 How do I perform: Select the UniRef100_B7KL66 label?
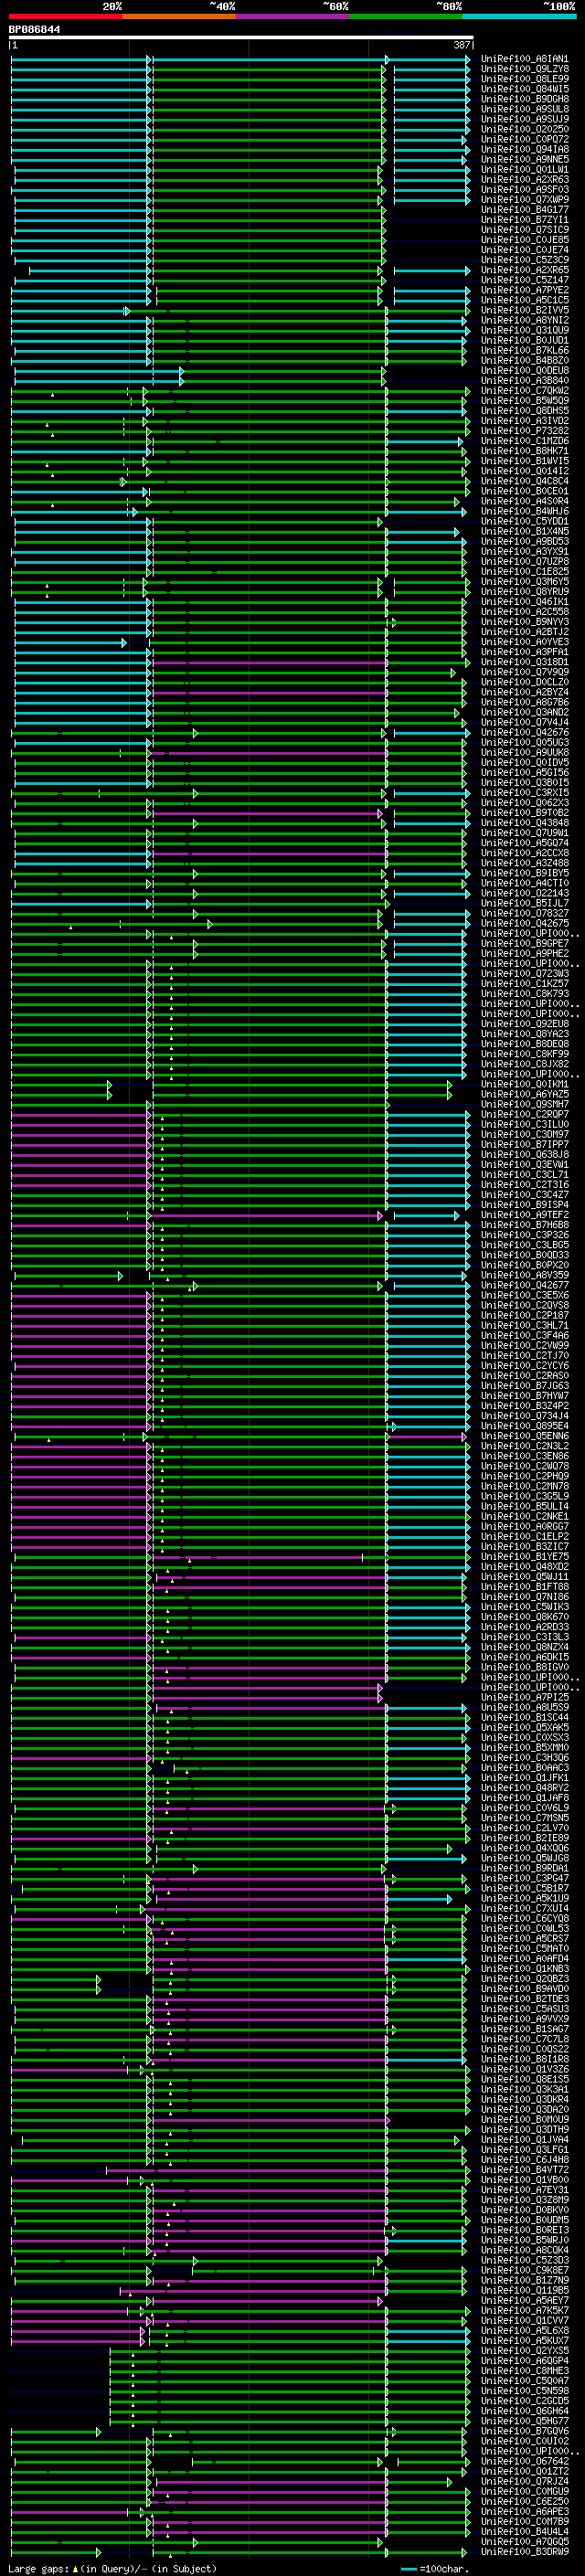pos(525,350)
